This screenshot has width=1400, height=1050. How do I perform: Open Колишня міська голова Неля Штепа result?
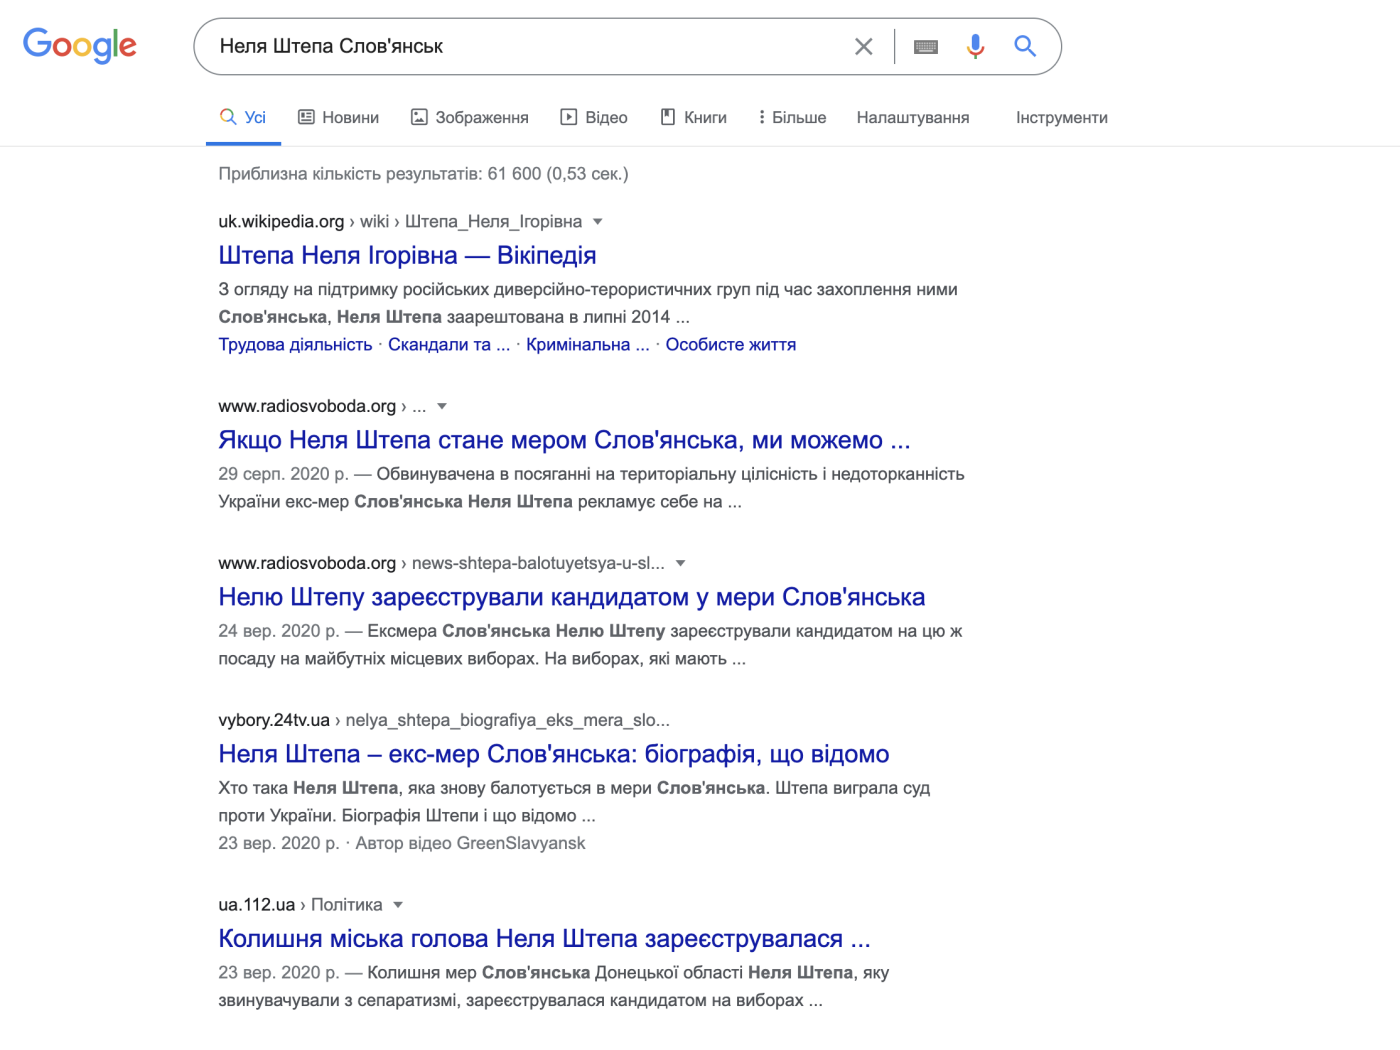pos(545,939)
